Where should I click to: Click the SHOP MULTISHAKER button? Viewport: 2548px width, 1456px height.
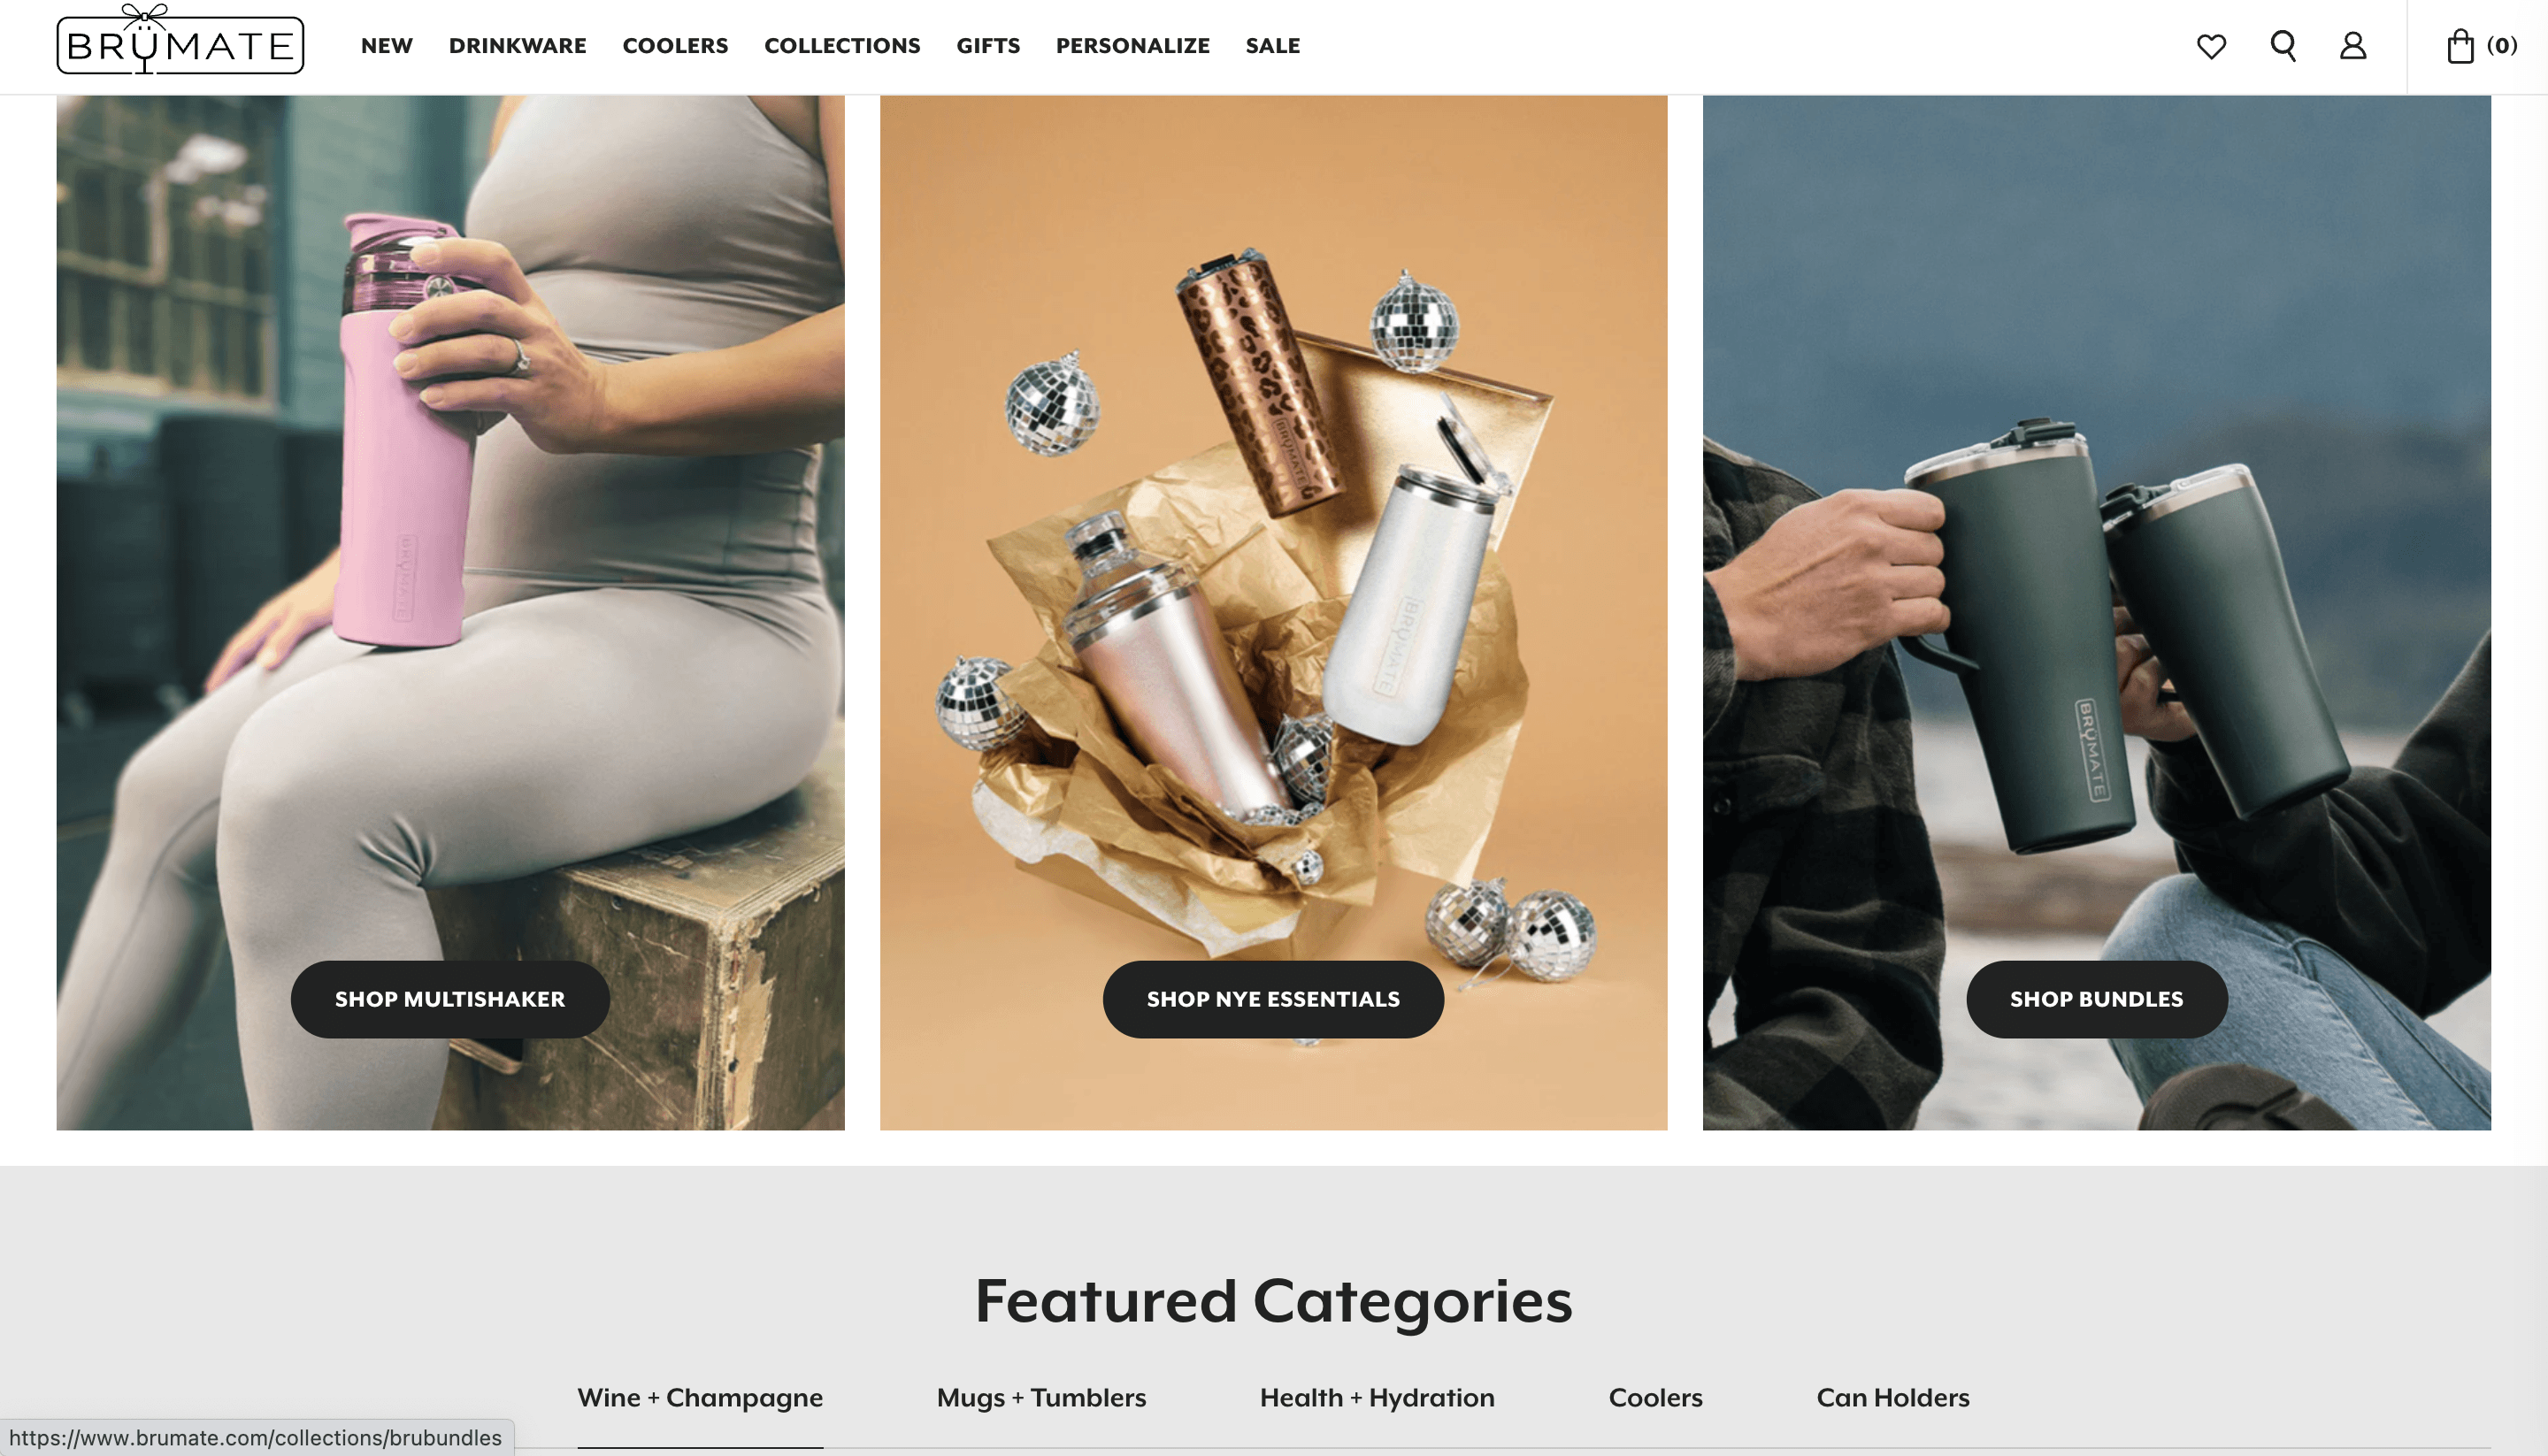450,999
